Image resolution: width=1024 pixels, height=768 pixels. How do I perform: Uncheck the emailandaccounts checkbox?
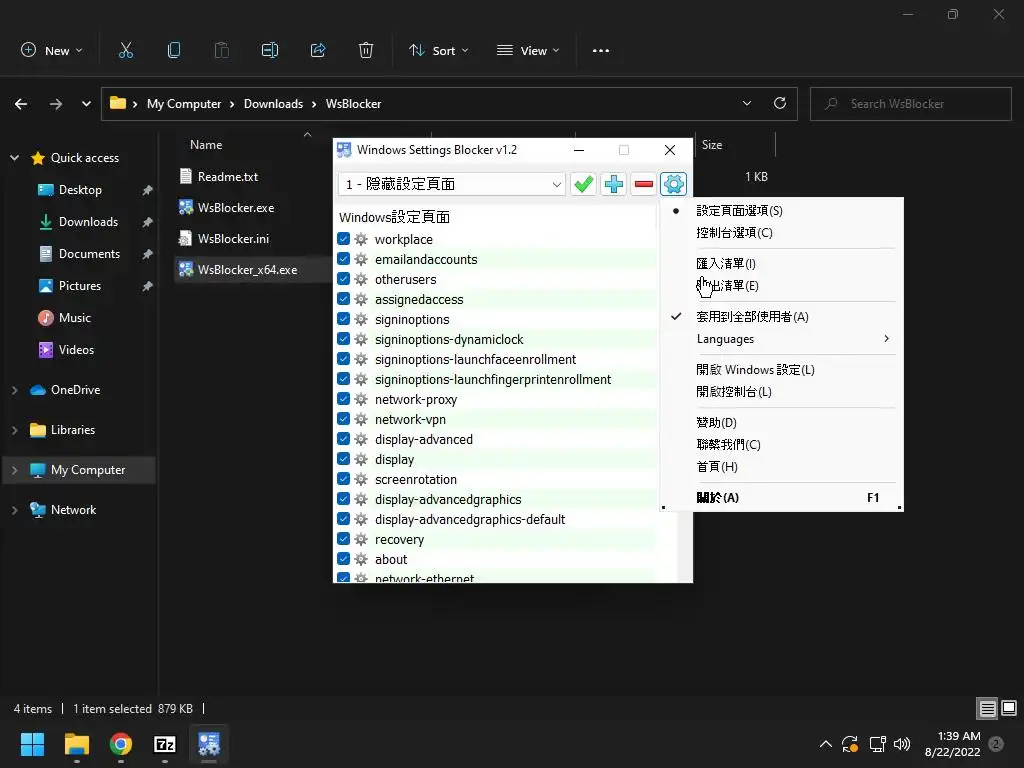[x=344, y=259]
